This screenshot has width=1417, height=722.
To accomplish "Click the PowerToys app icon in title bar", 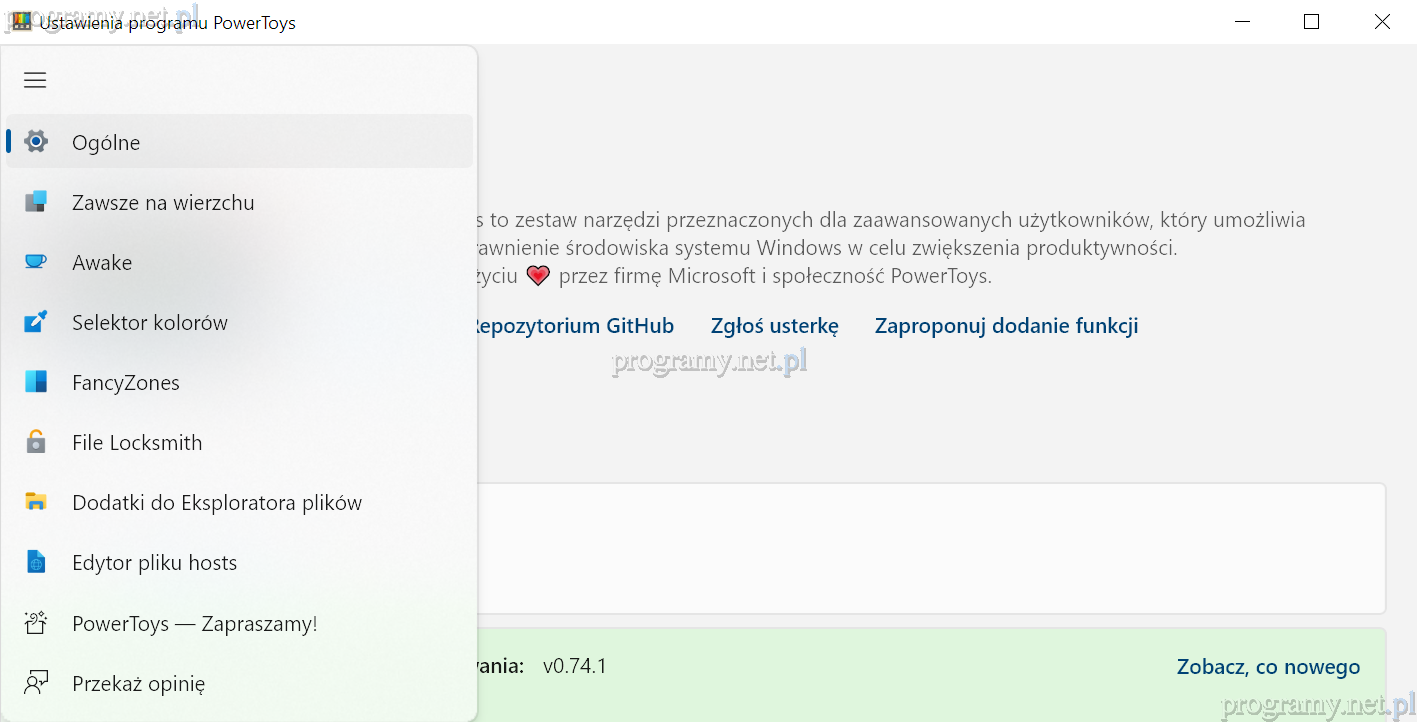I will point(21,22).
